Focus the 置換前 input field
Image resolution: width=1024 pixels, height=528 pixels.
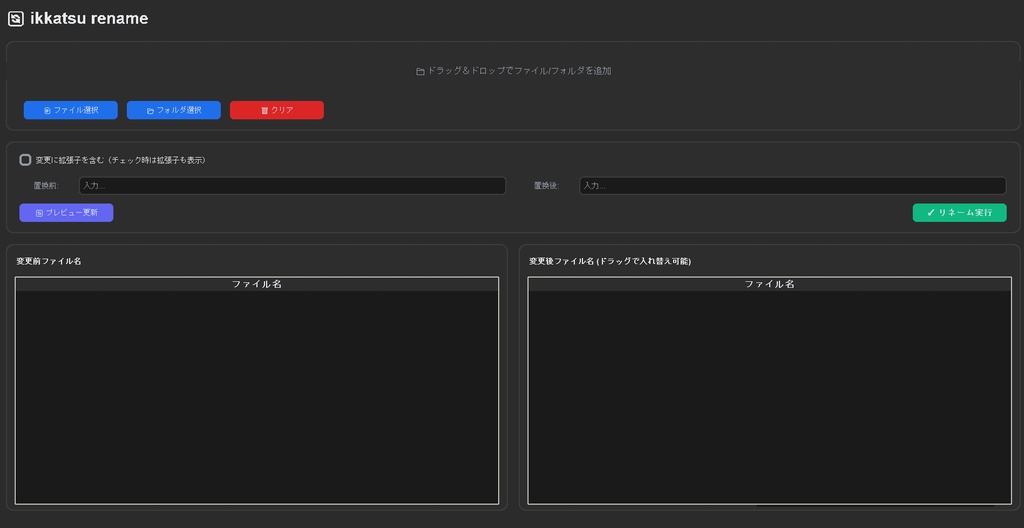click(293, 186)
